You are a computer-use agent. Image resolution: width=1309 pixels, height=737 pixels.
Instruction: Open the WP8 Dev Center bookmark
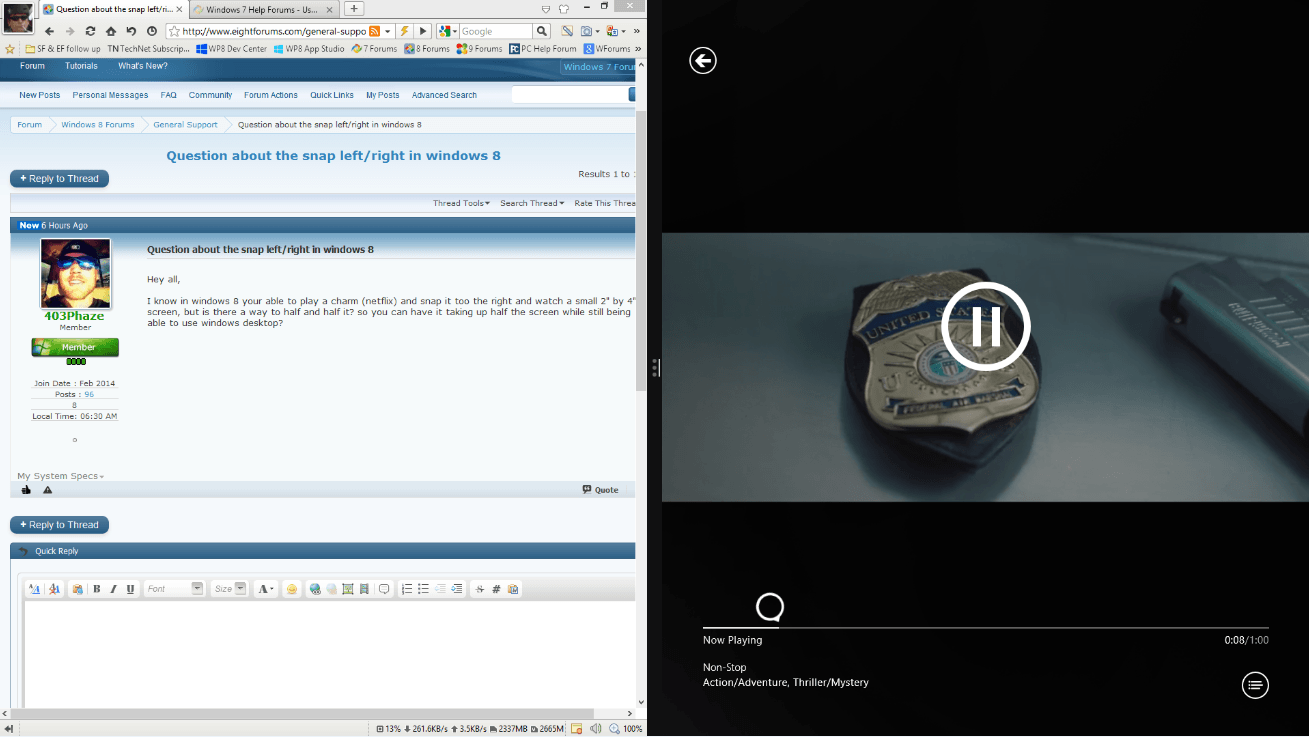[x=232, y=48]
